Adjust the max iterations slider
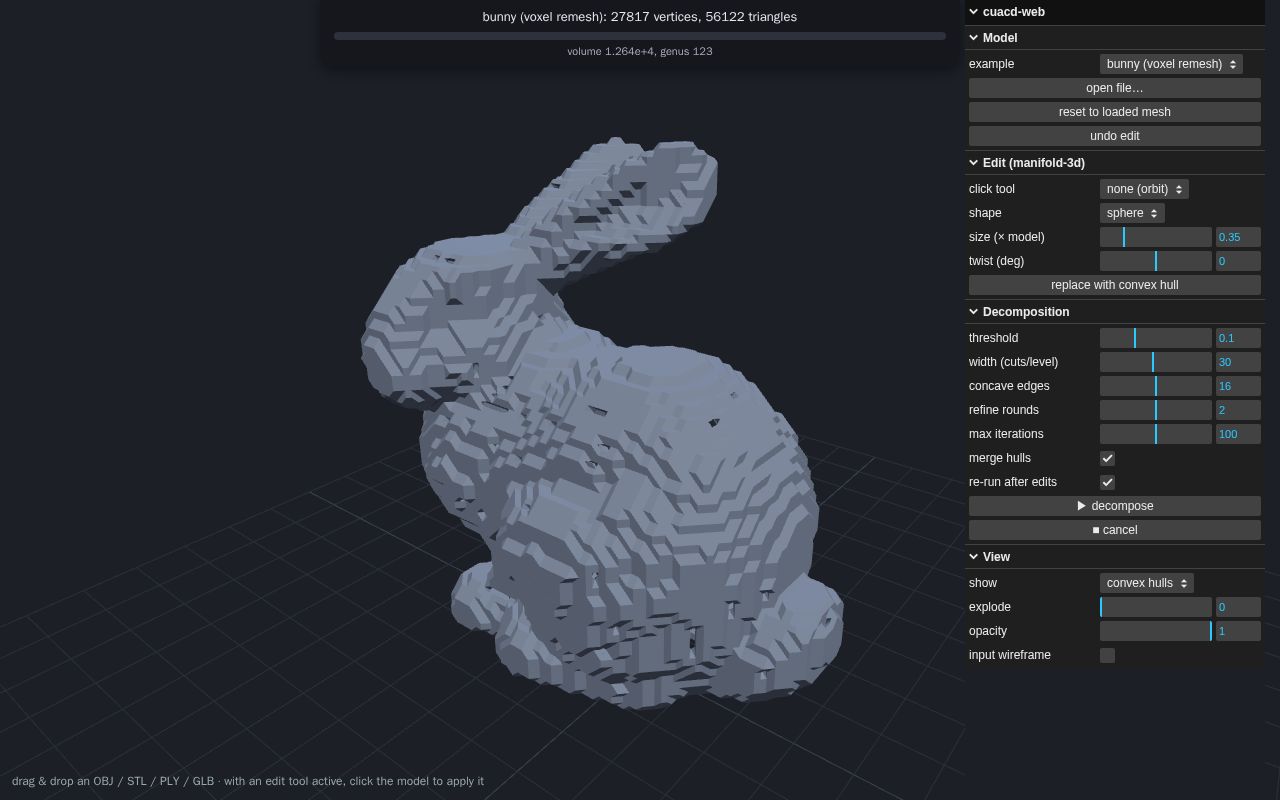1280x800 pixels. [1156, 434]
